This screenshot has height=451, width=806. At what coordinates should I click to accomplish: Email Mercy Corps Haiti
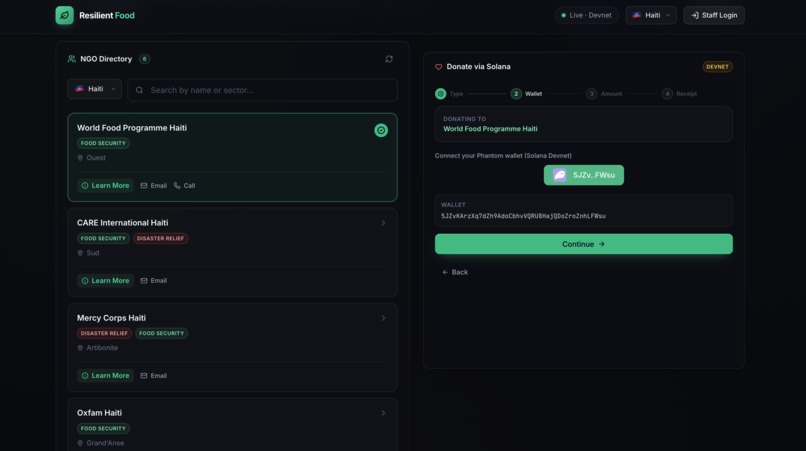point(154,376)
